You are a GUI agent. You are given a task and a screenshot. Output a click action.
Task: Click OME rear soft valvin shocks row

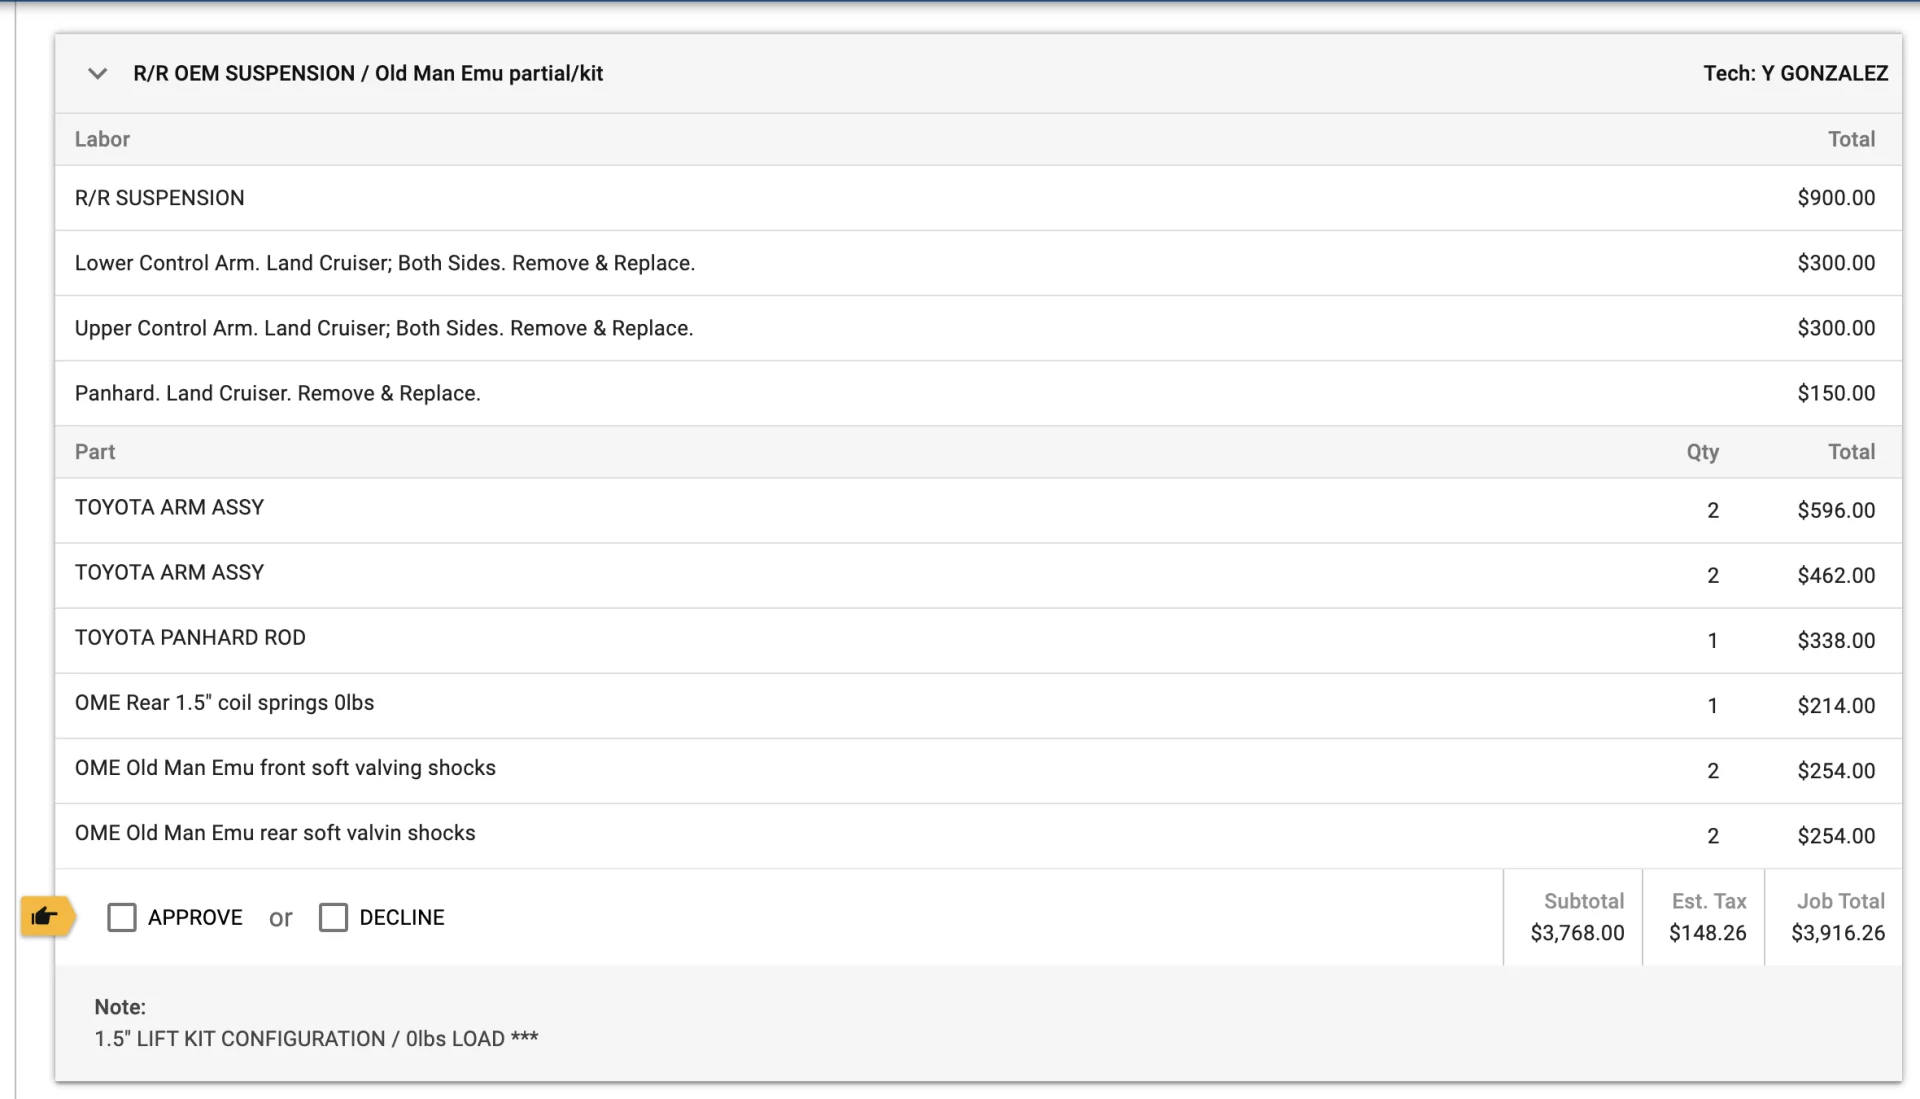(275, 833)
